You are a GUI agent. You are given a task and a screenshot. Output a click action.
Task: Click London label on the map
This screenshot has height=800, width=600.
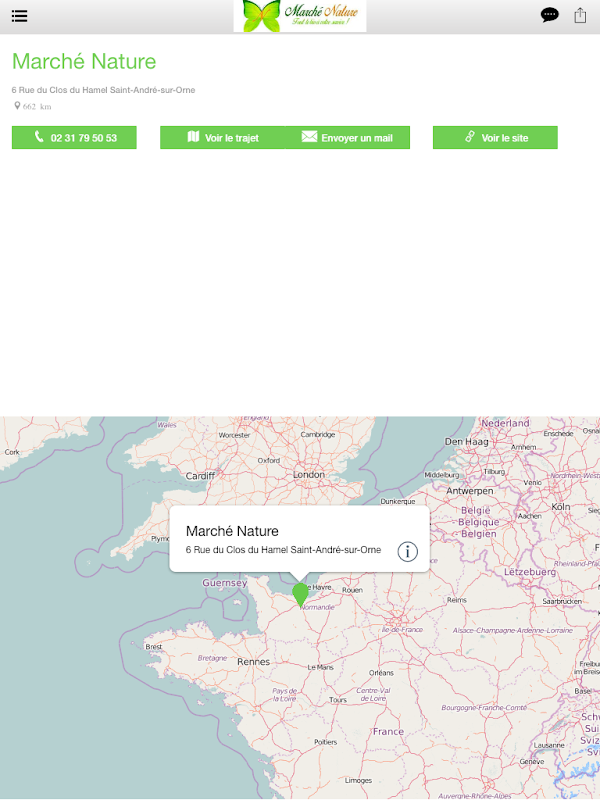309,474
